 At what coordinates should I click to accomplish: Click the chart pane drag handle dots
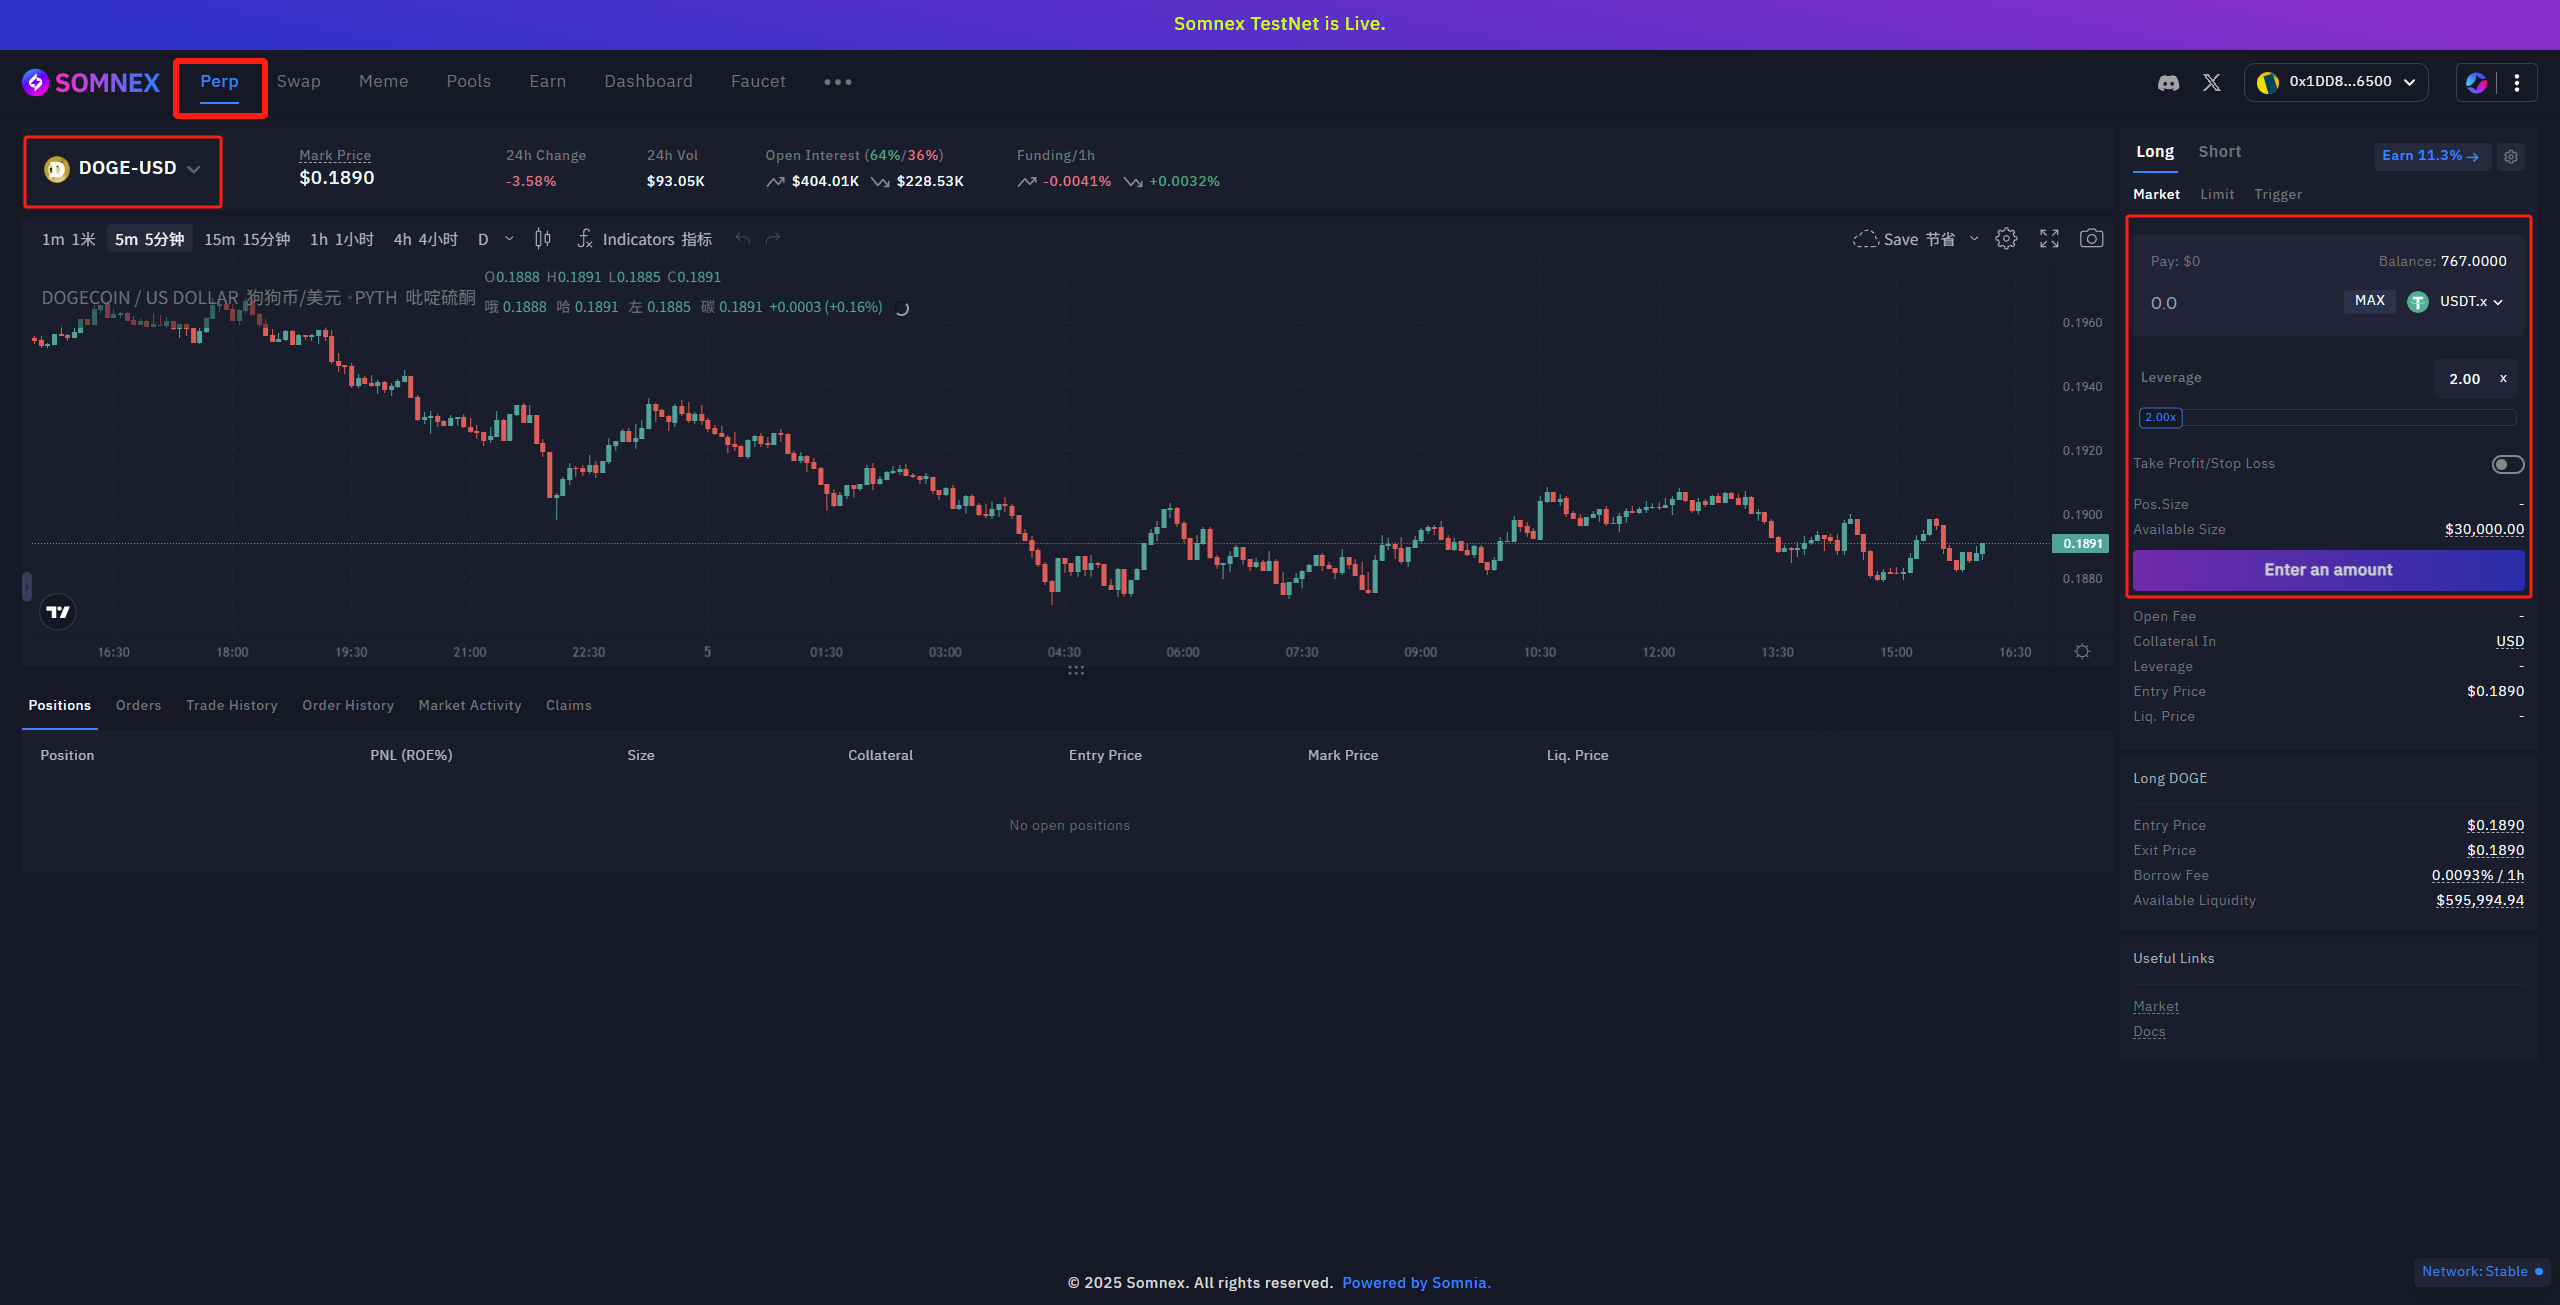(x=1076, y=671)
